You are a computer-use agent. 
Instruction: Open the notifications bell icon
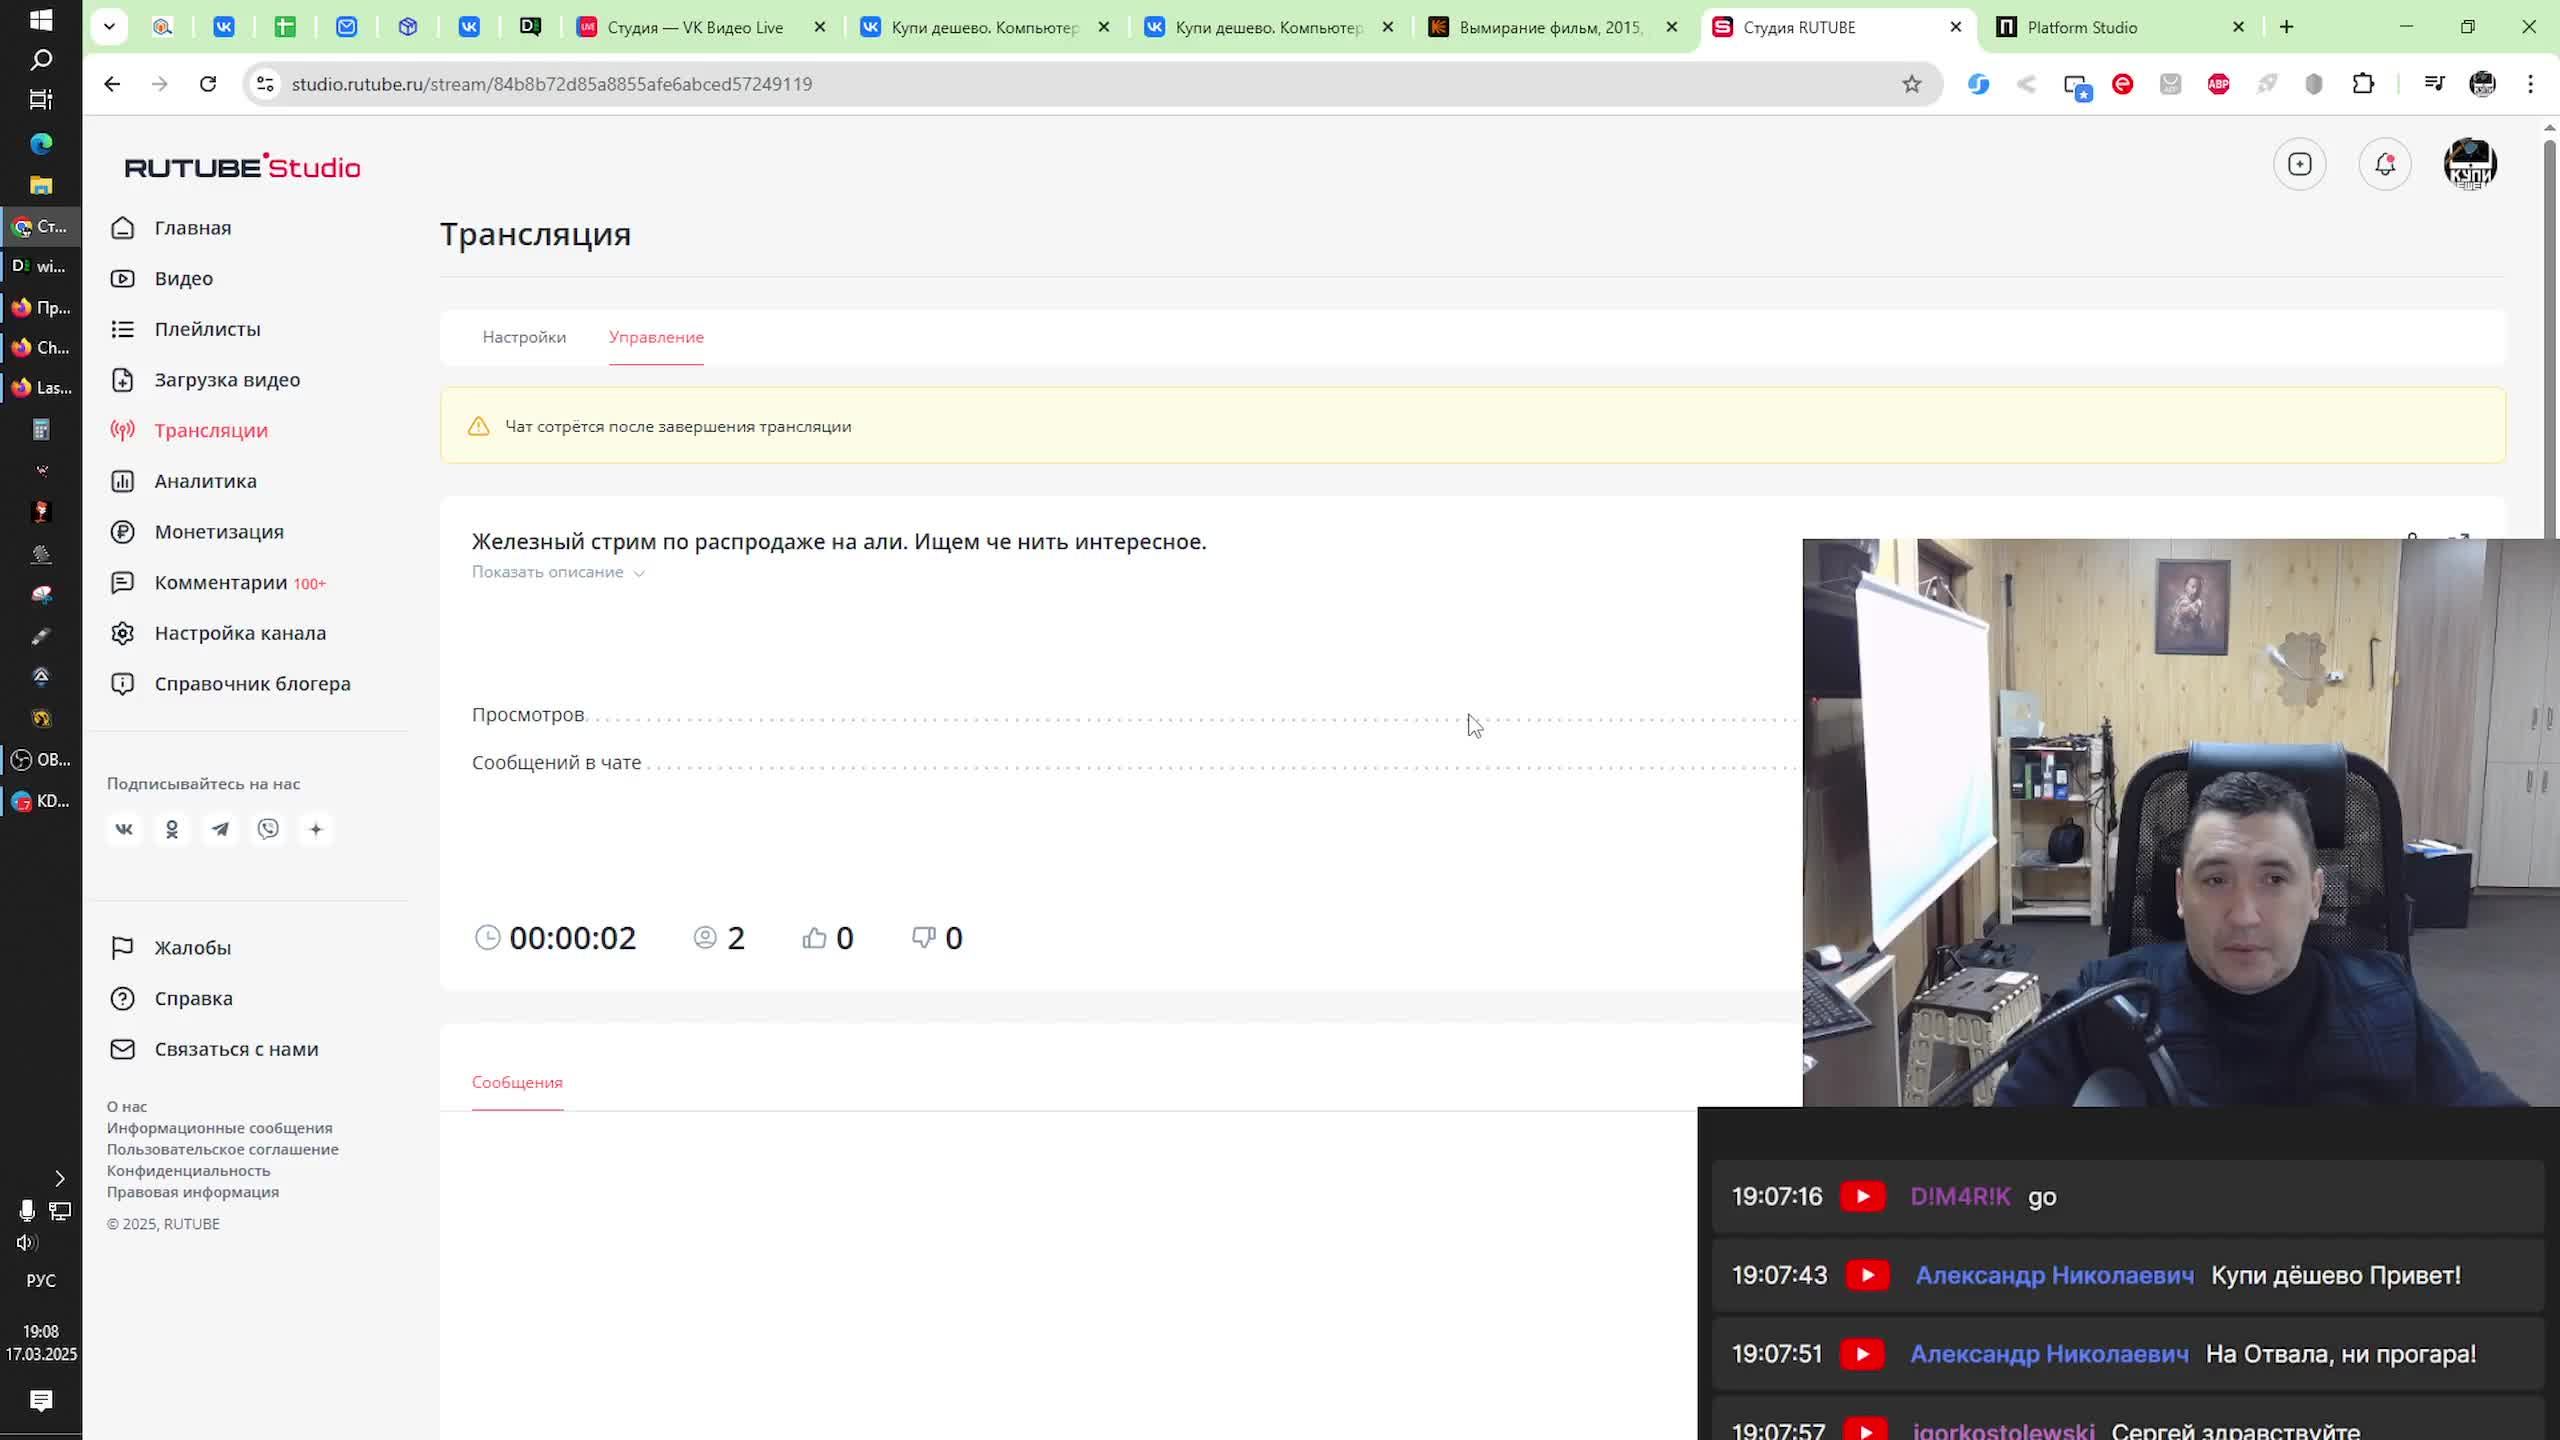(2384, 164)
